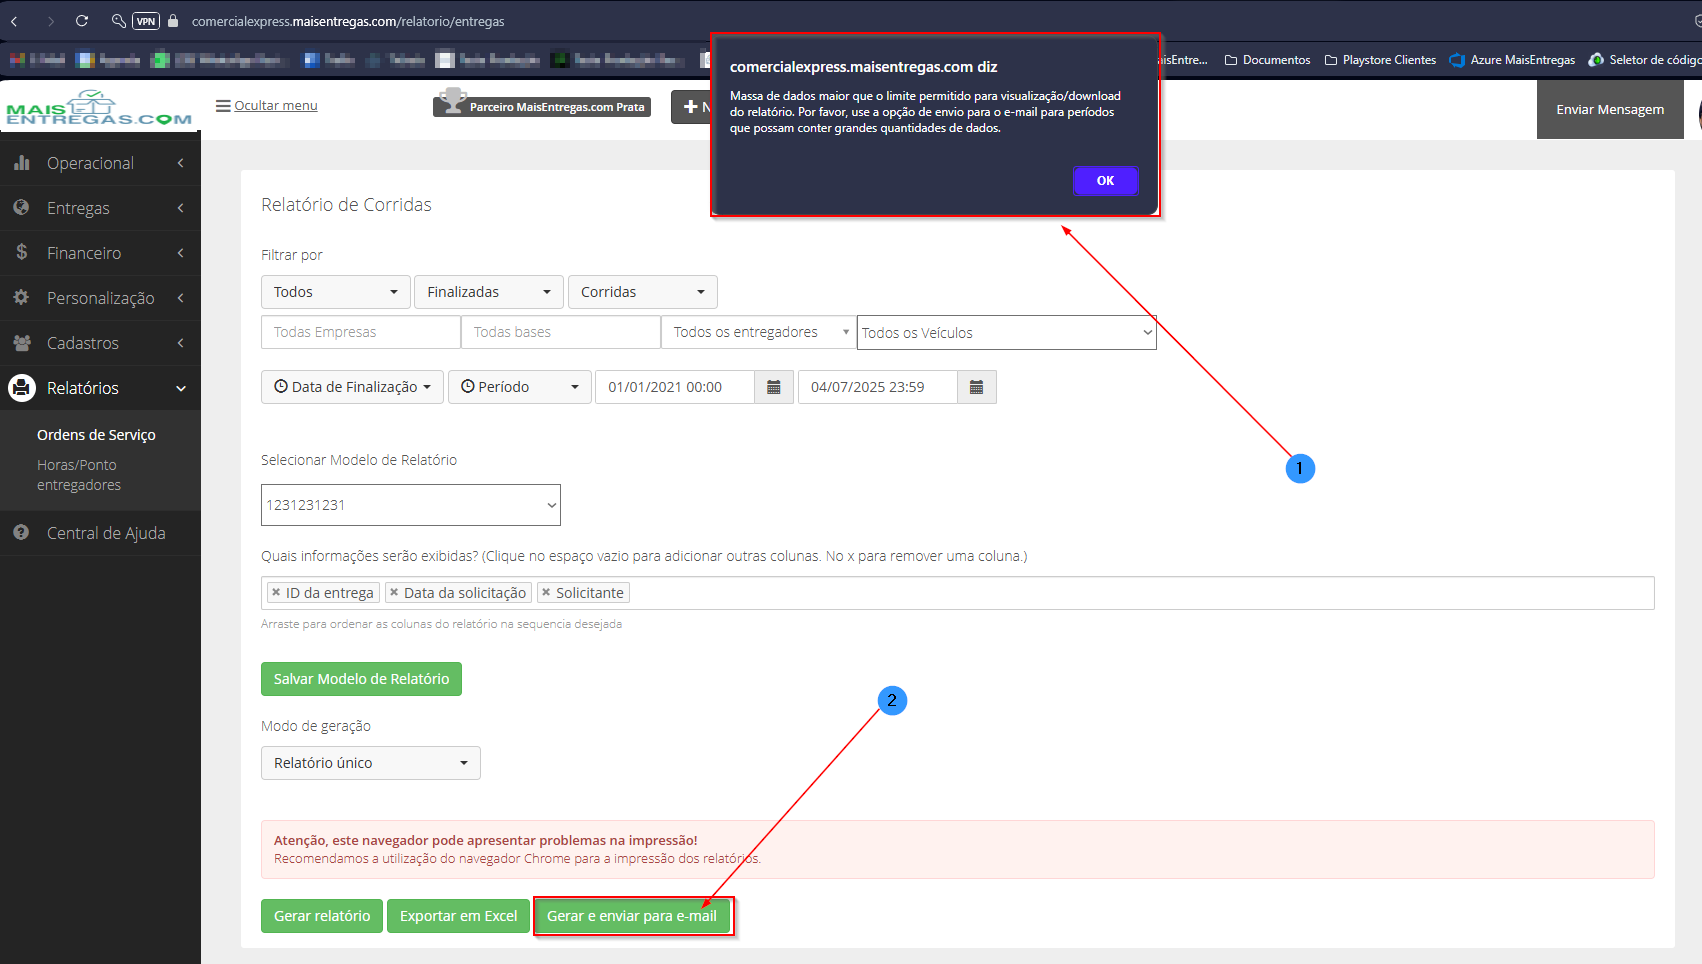Click Gerar e enviar para e-mail

(632, 916)
